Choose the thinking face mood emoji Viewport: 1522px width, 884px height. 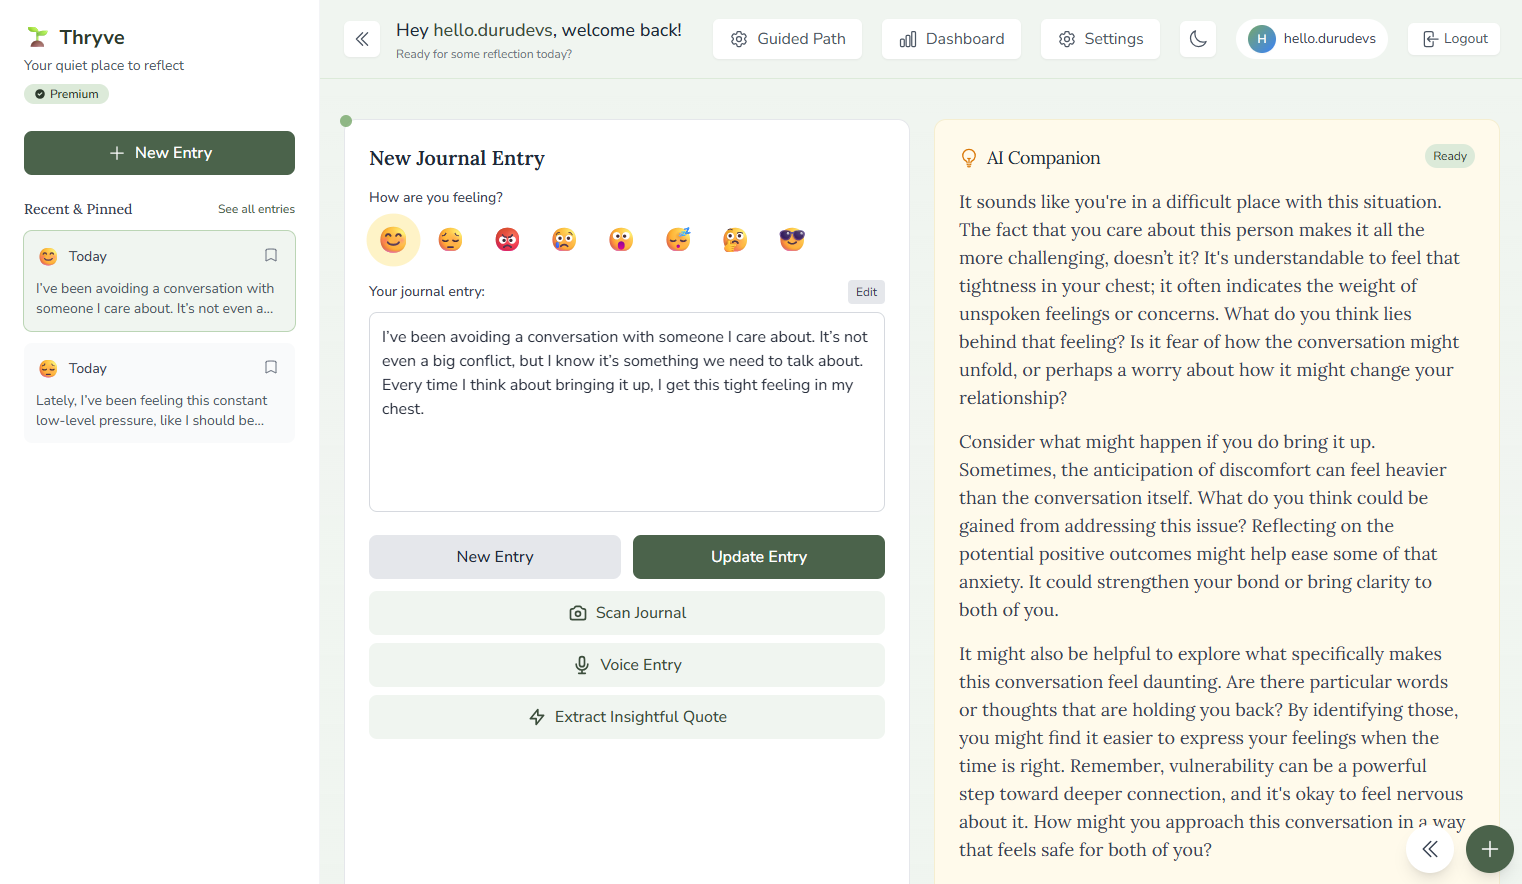click(x=735, y=240)
